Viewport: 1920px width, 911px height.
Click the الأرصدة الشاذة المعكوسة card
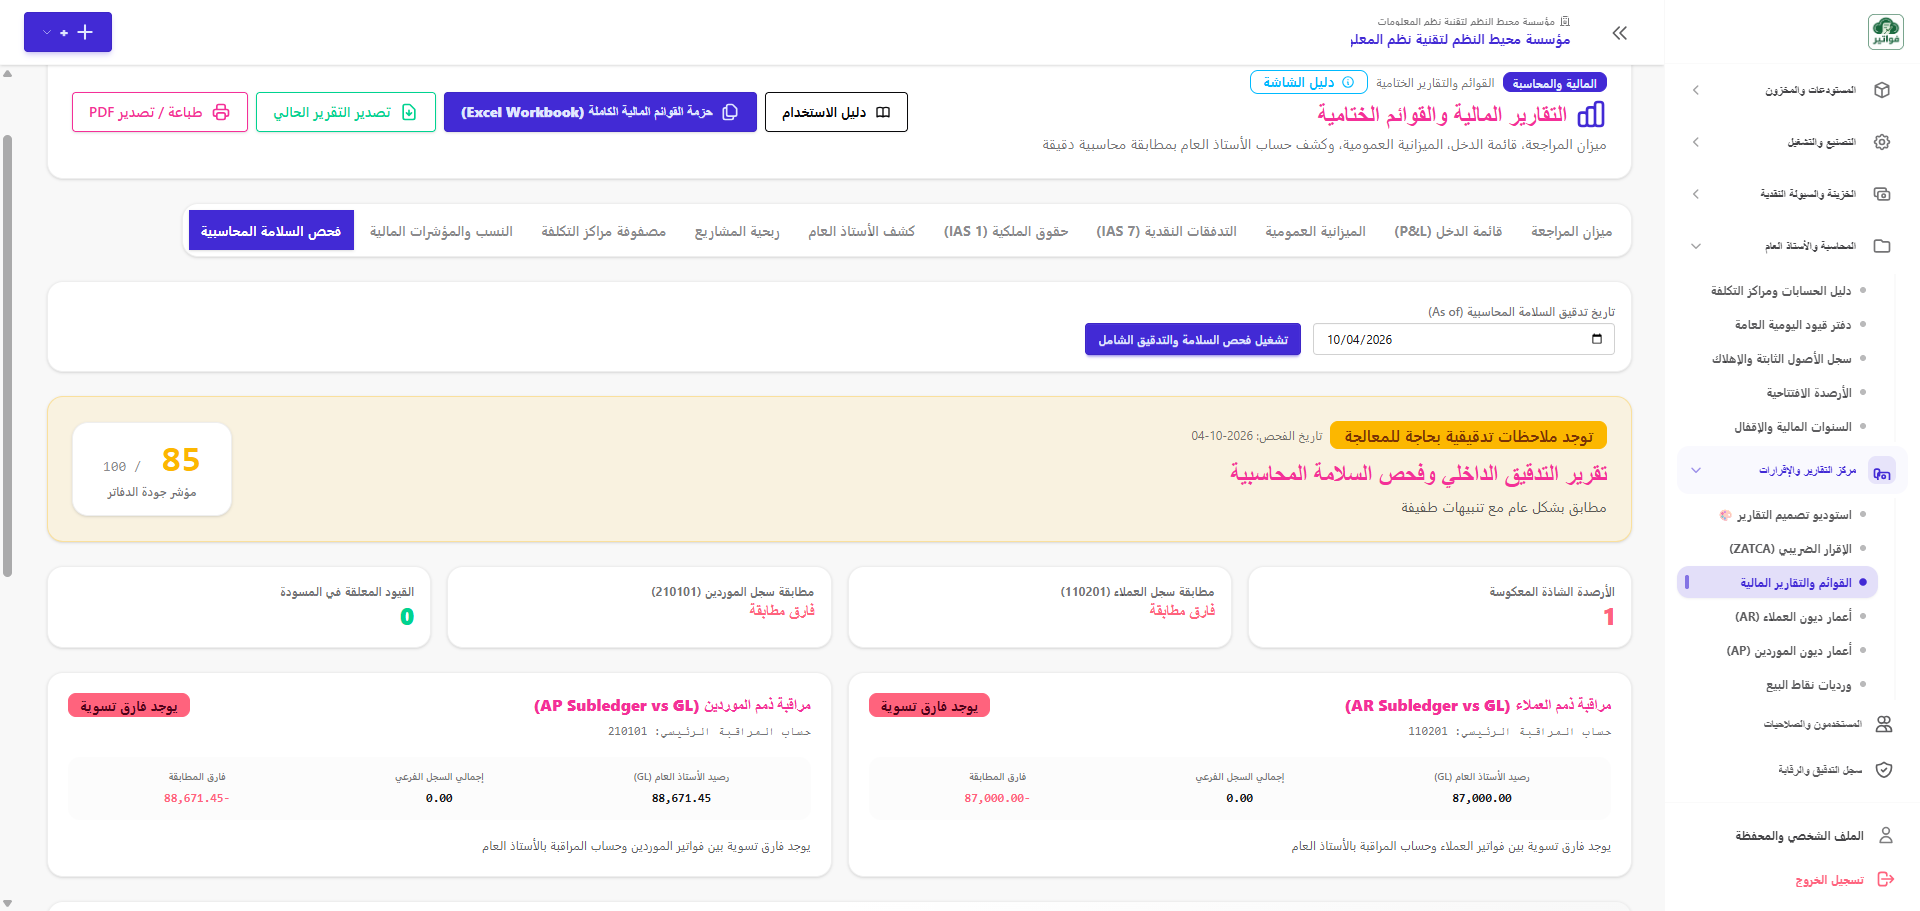pyautogui.click(x=1440, y=607)
